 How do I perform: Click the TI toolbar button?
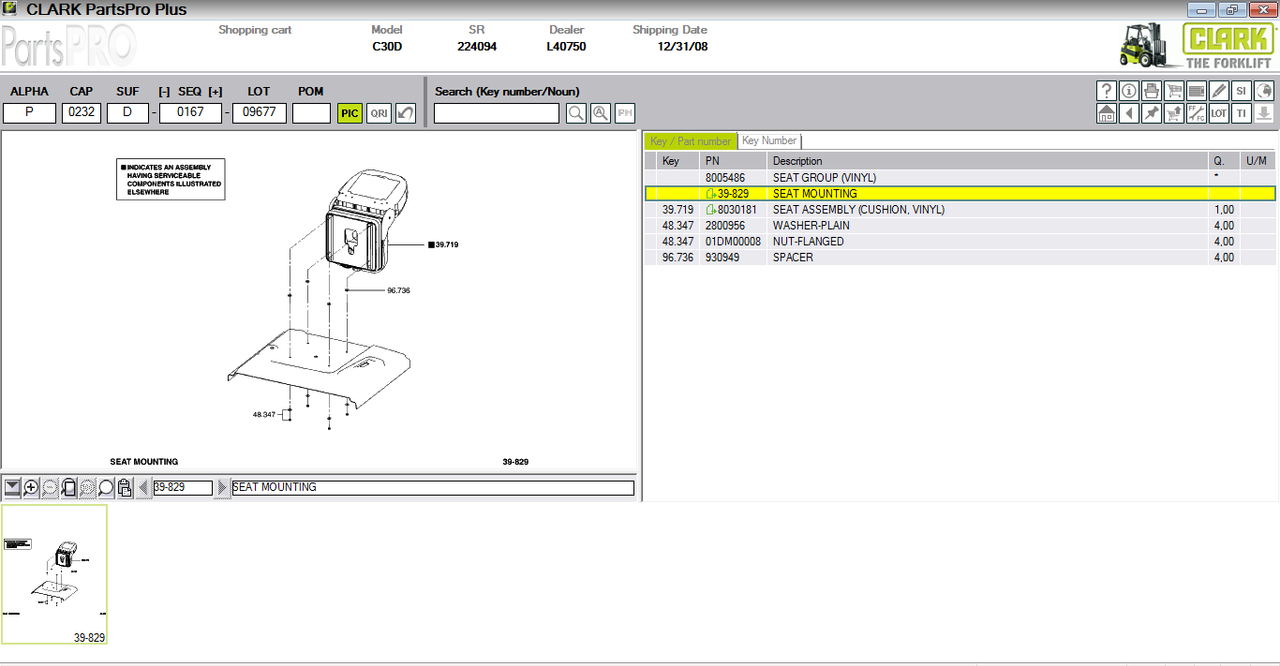pyautogui.click(x=1241, y=113)
